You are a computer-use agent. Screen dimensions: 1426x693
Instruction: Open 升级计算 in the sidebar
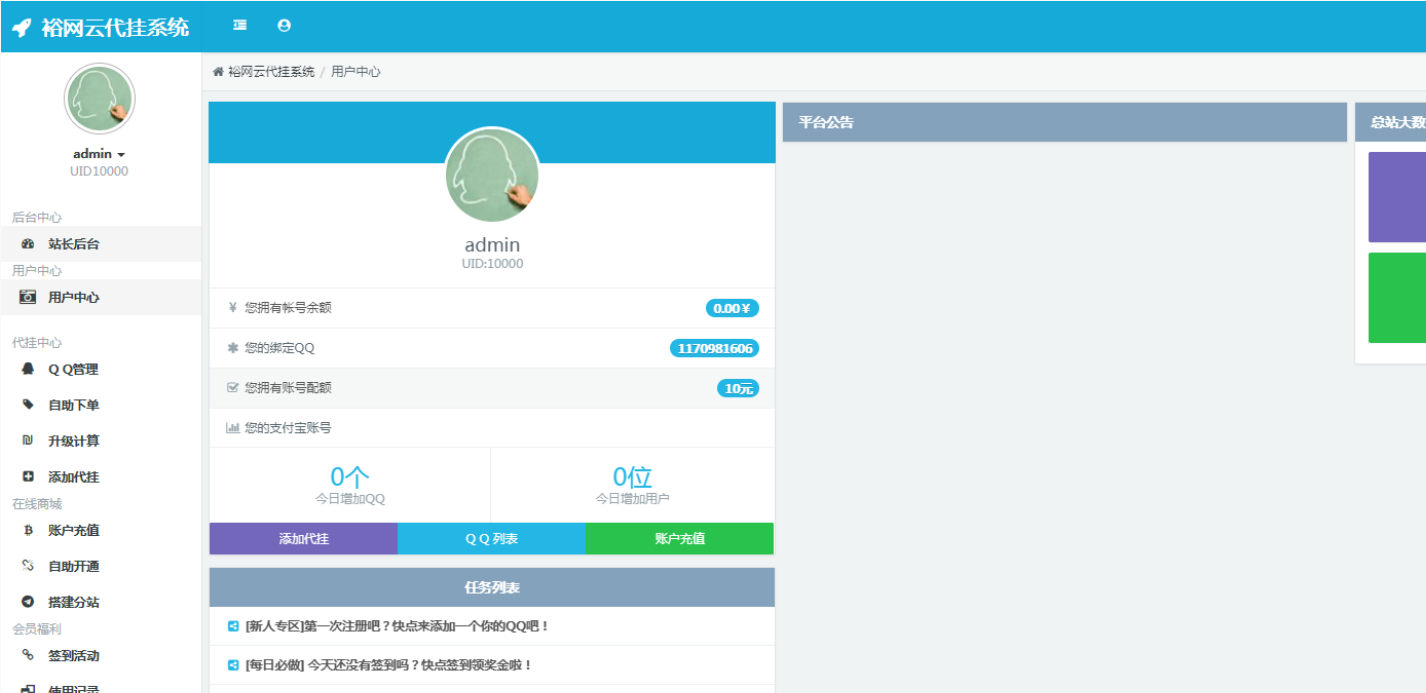73,441
